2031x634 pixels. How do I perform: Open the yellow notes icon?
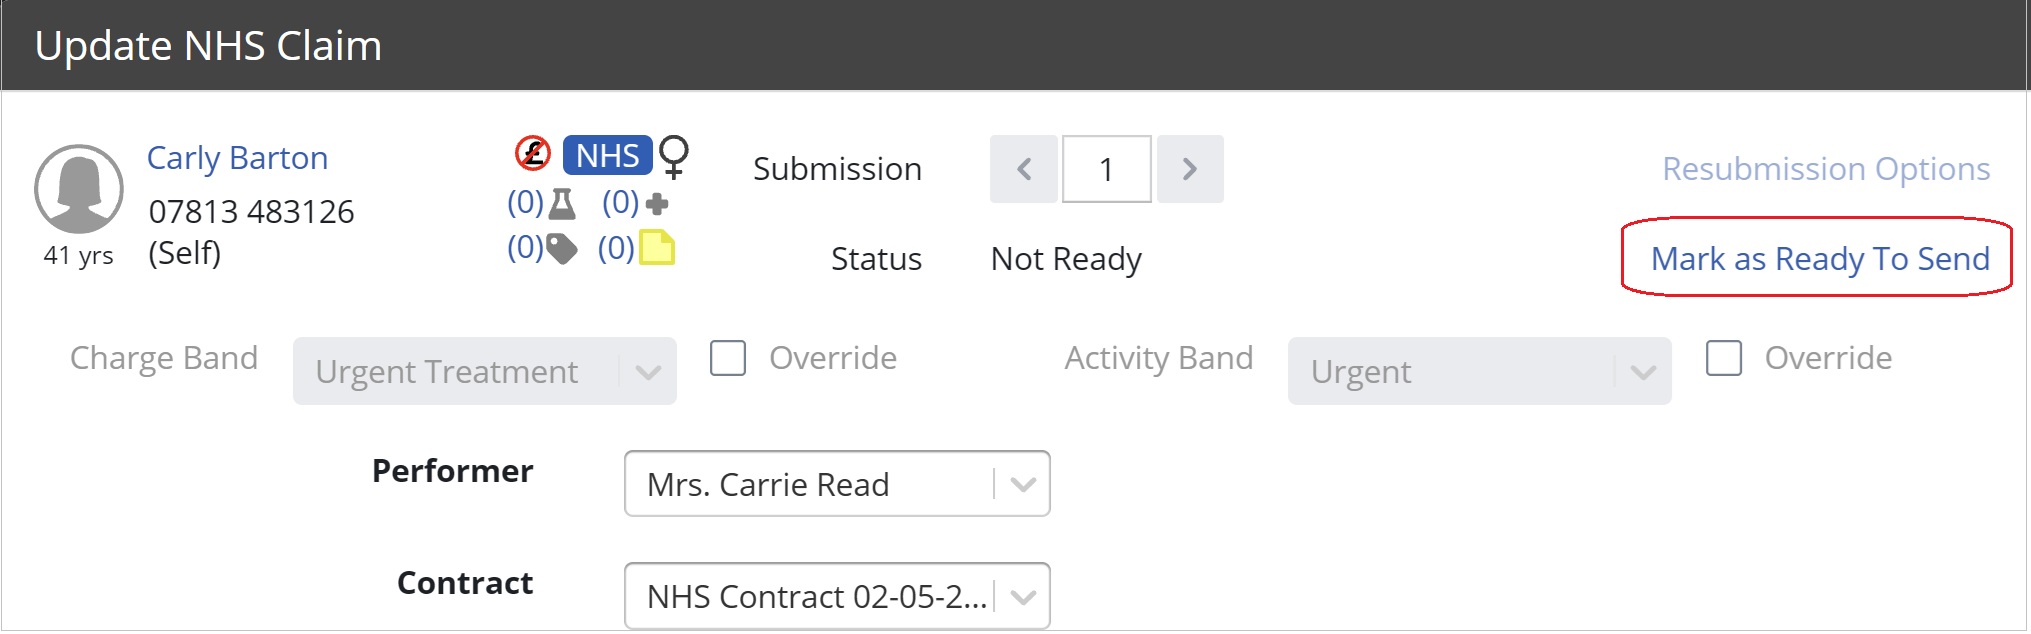pos(658,249)
